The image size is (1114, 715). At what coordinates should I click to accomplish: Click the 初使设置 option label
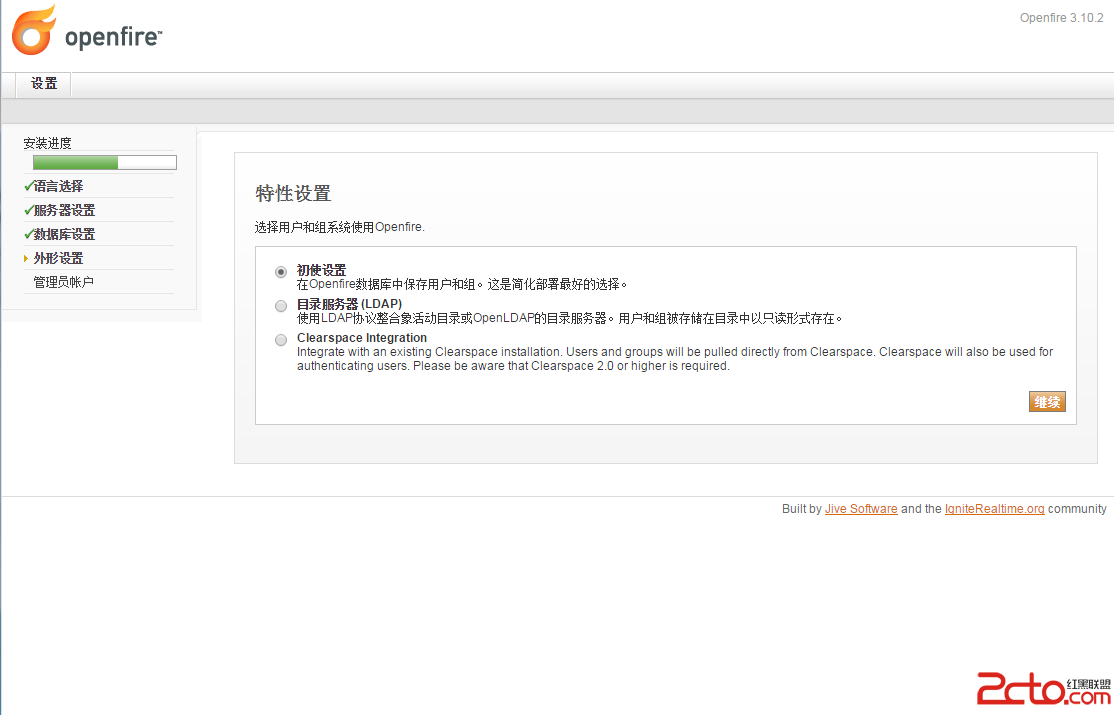pos(321,270)
